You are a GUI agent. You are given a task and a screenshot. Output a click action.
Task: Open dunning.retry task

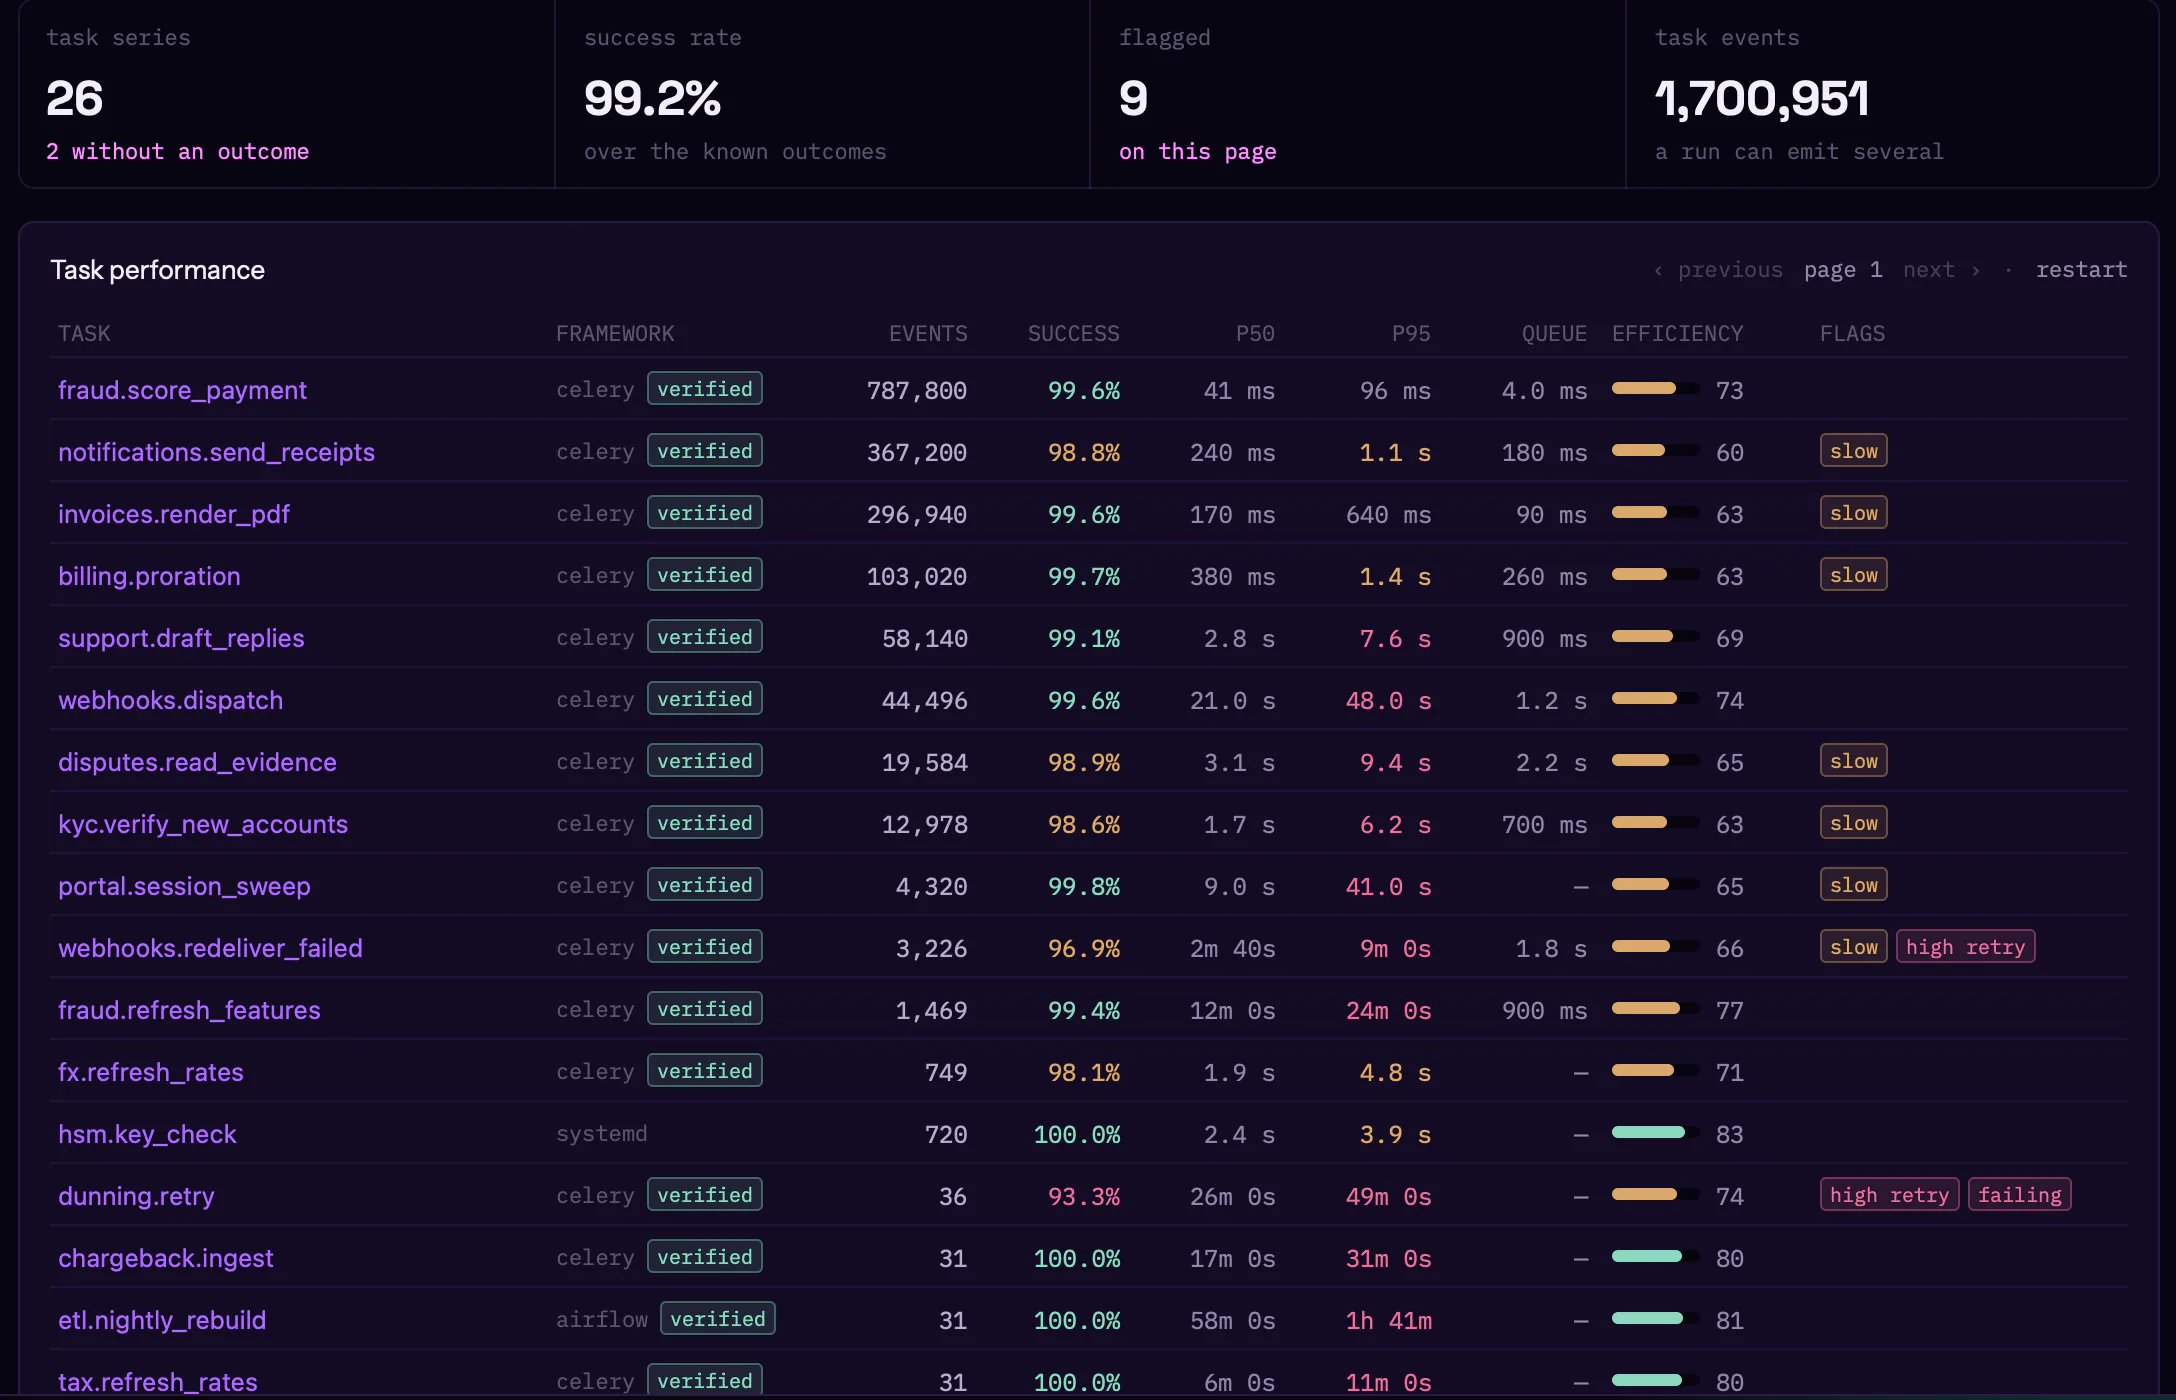[136, 1196]
